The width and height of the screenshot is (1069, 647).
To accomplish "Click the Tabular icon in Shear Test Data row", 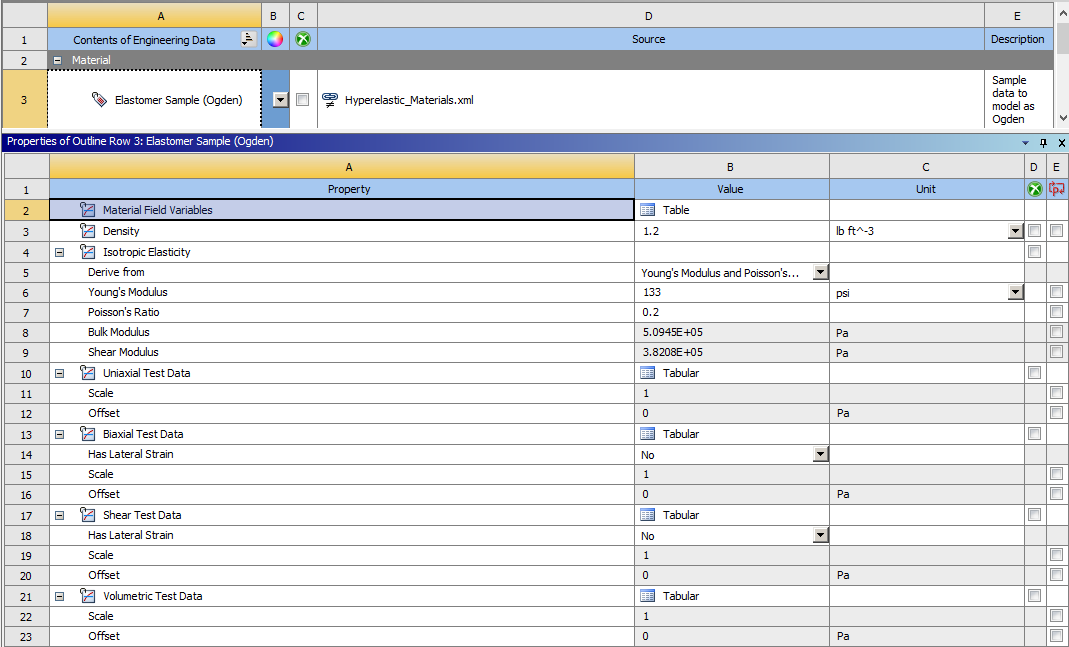I will tap(648, 515).
